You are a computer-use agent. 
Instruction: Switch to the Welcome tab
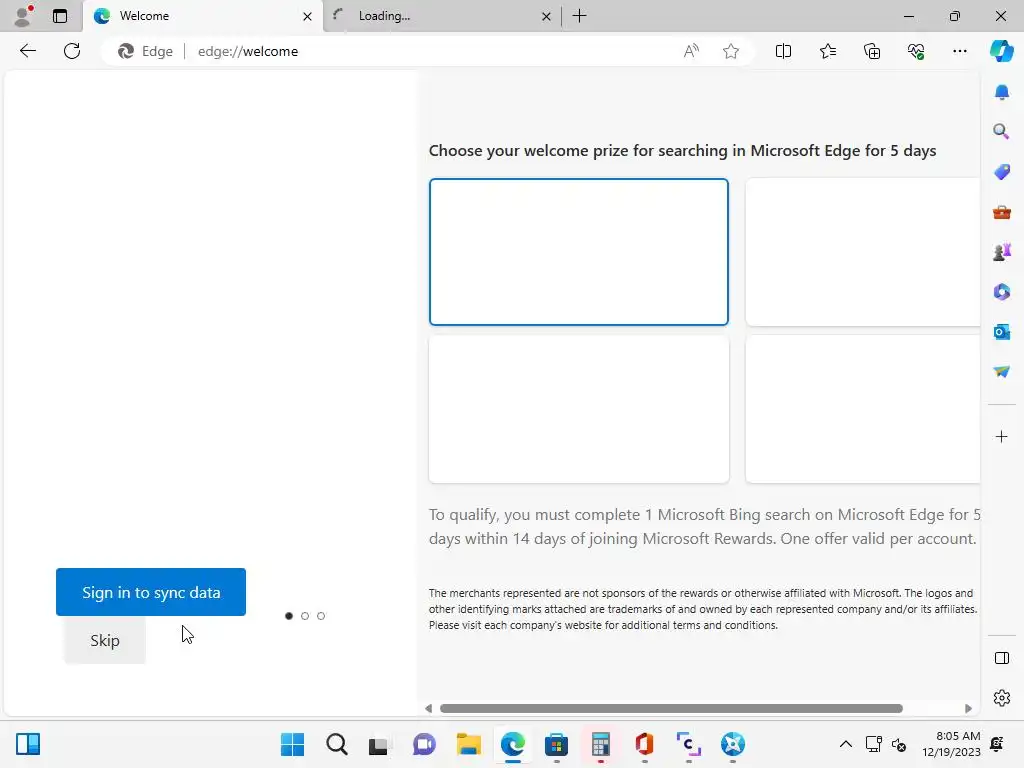(x=202, y=16)
